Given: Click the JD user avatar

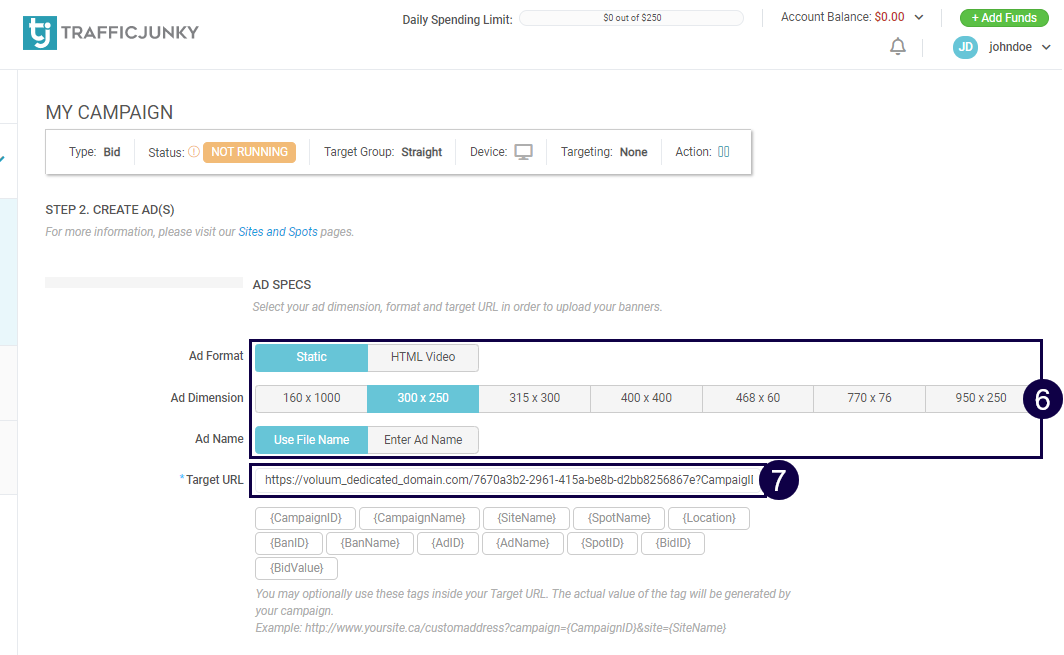Looking at the screenshot, I should tap(965, 47).
